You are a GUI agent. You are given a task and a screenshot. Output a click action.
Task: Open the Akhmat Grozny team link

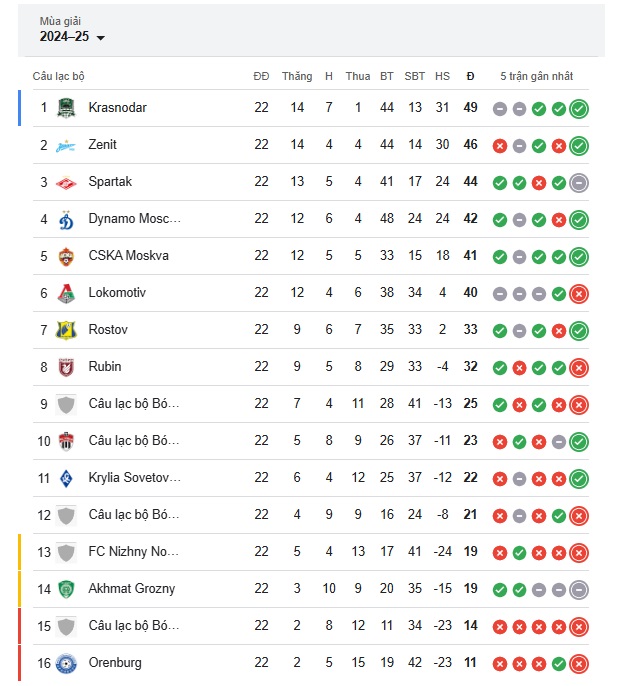coord(132,588)
